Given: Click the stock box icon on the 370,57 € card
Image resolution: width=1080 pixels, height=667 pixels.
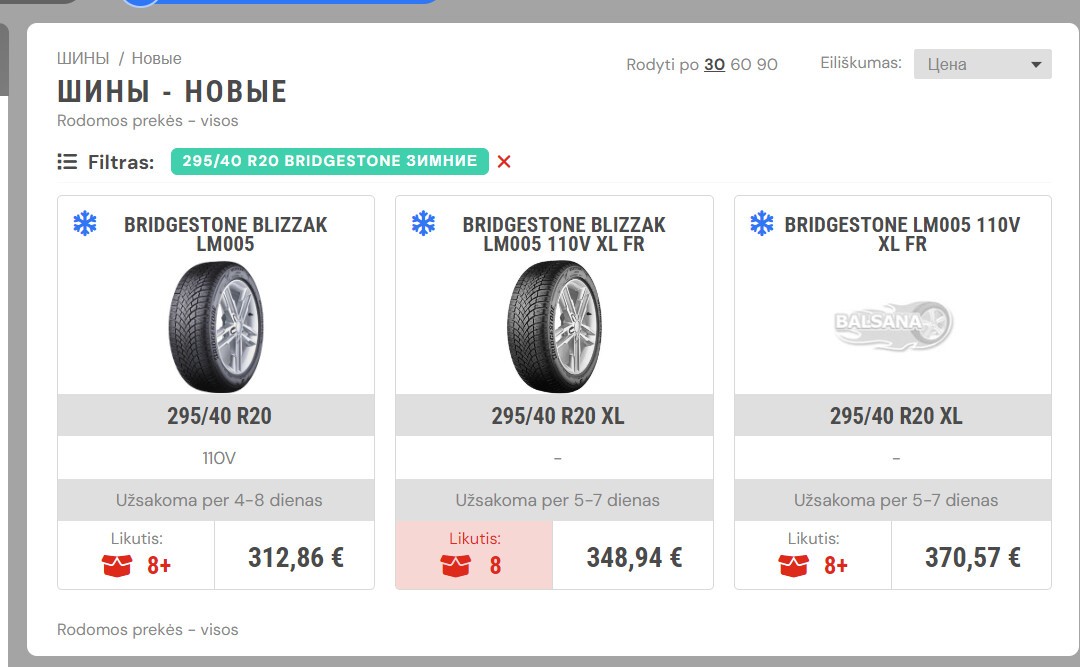Looking at the screenshot, I should coord(793,566).
